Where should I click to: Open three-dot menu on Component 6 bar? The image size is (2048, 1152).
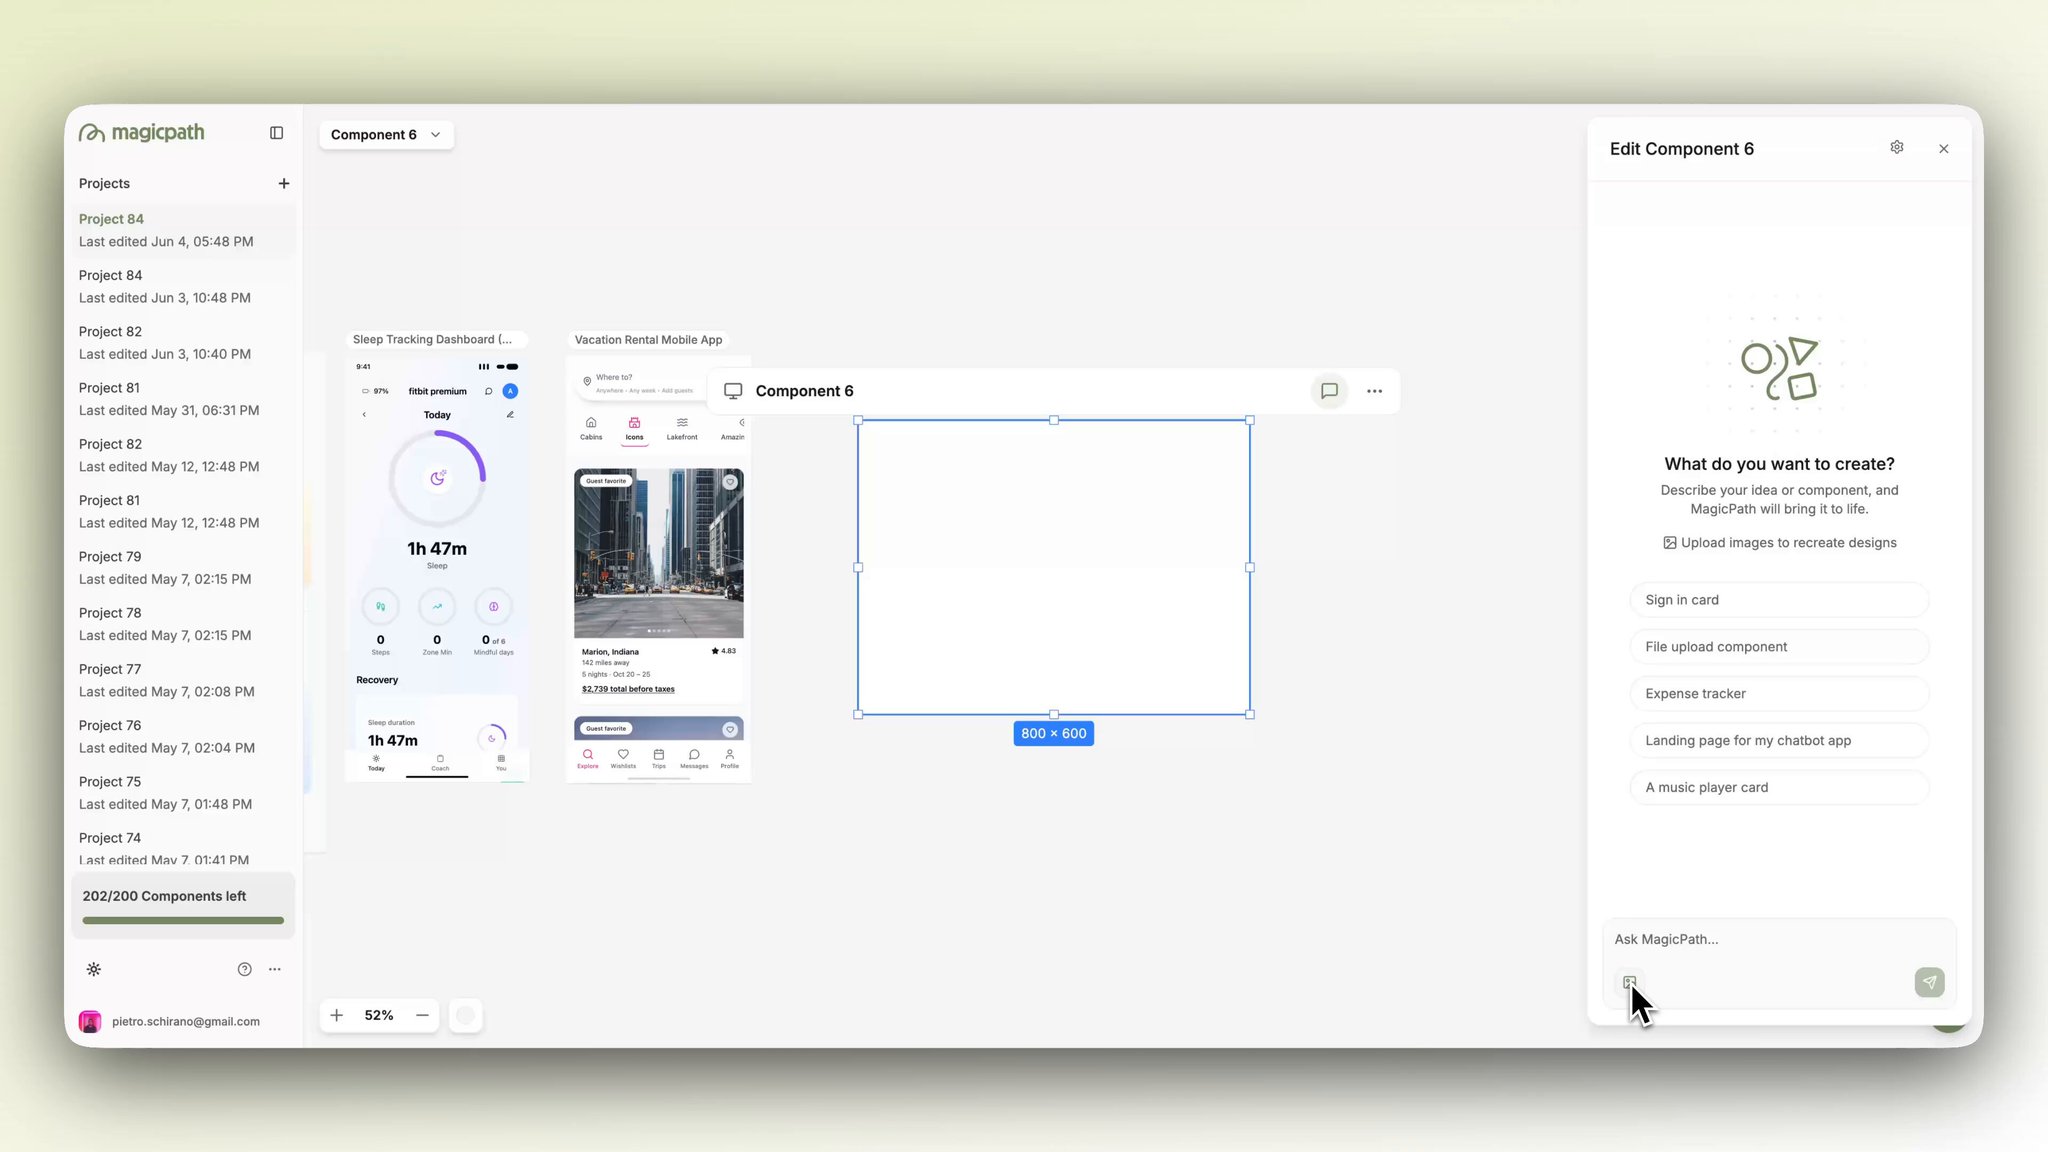coord(1374,391)
